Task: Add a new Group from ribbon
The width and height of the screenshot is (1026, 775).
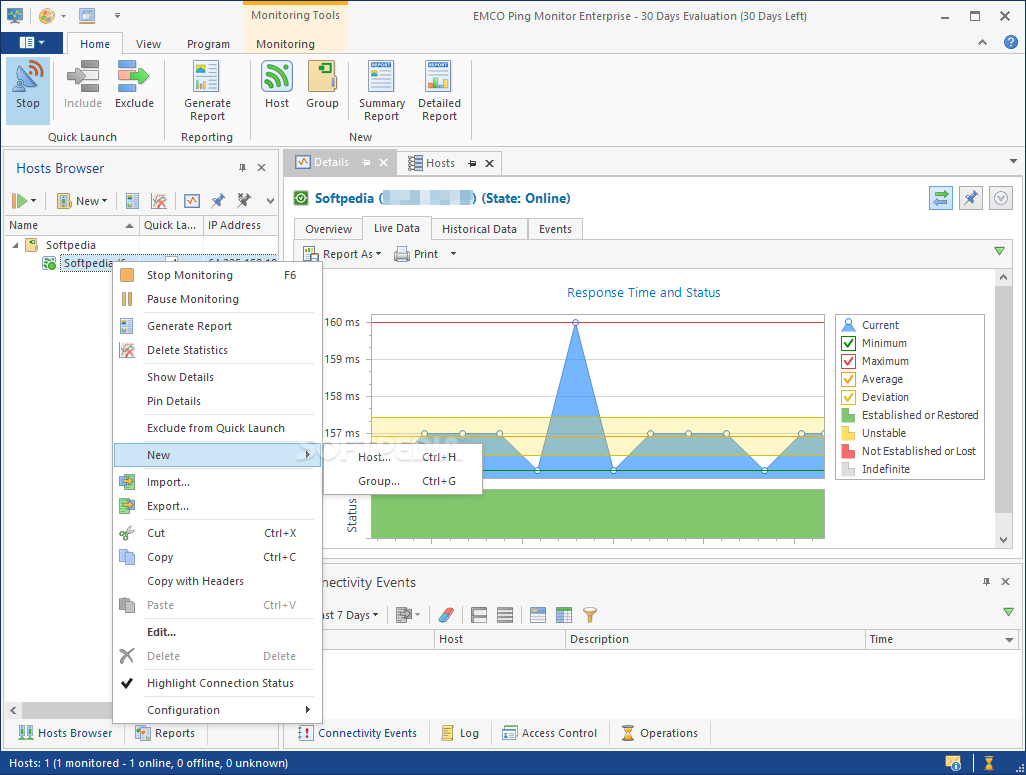Action: point(322,85)
